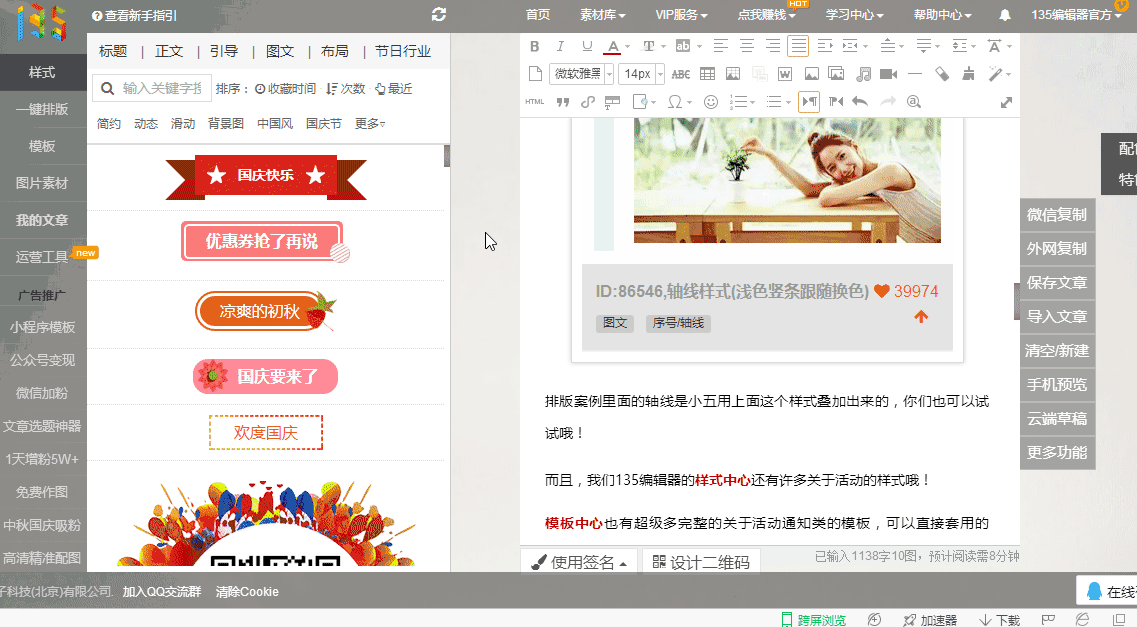Click the style keyword search field

(161, 89)
